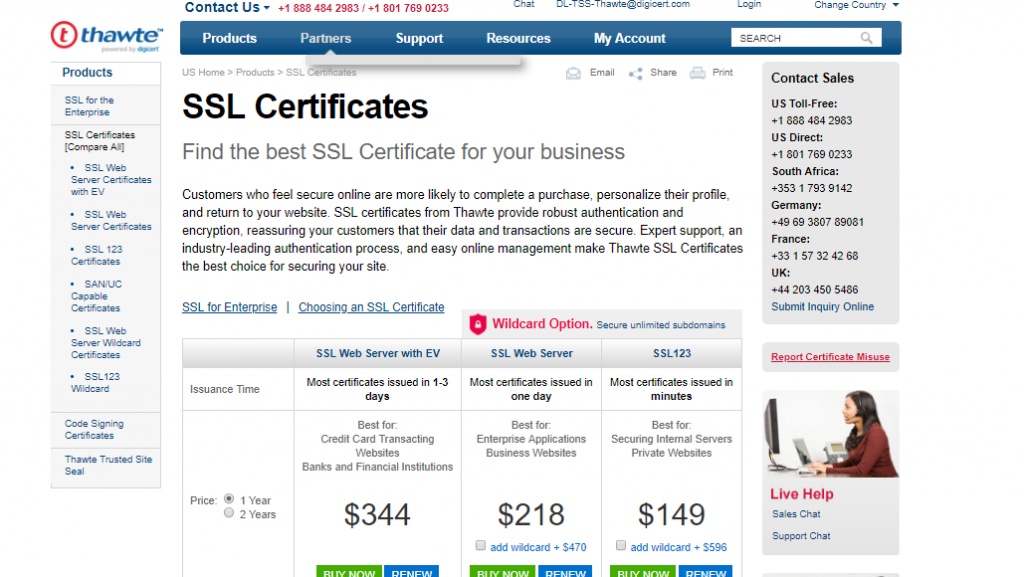Click the Email sharing icon
This screenshot has height=577, width=1024.
pyautogui.click(x=573, y=73)
